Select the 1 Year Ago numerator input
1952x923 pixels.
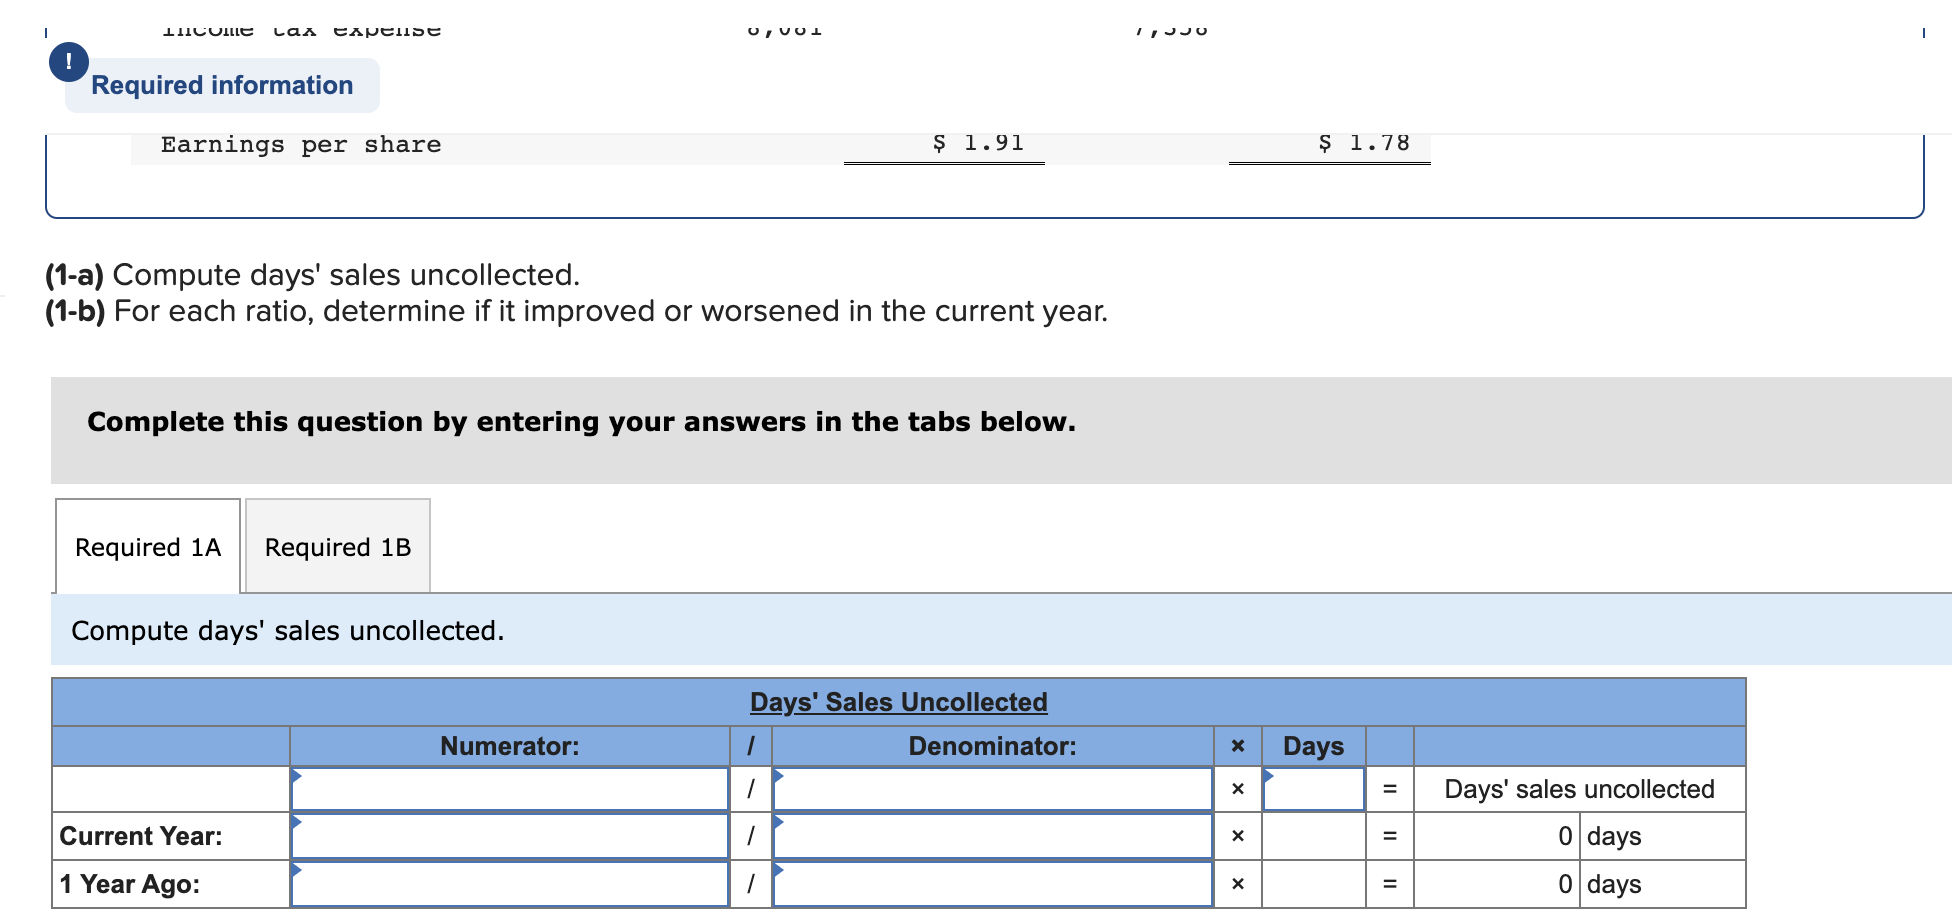(510, 884)
